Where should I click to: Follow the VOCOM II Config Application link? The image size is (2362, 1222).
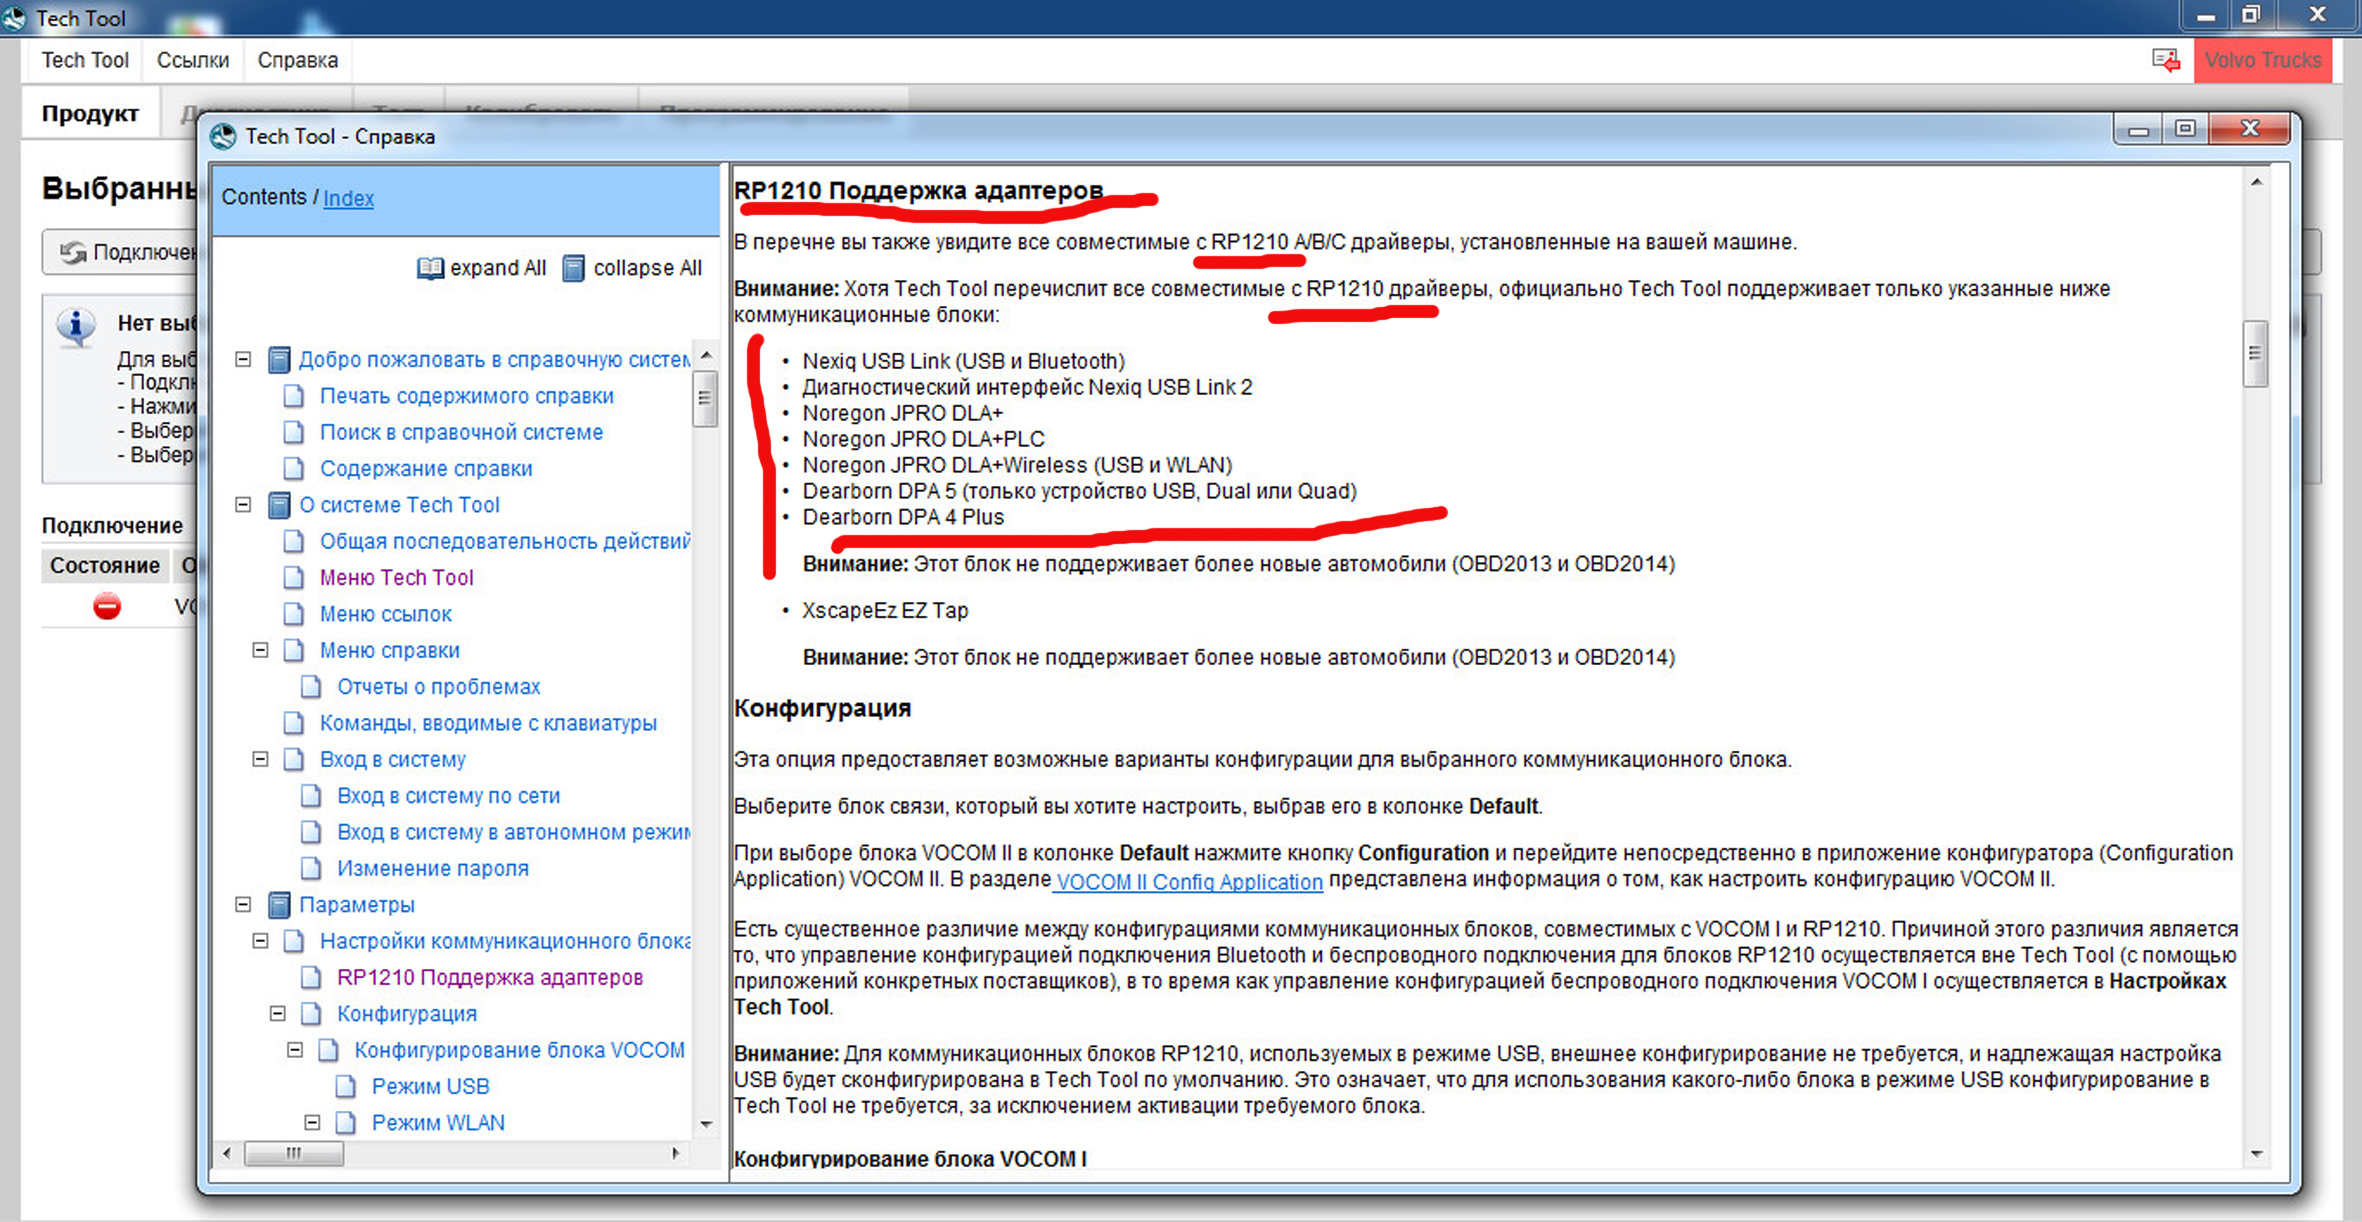pos(1189,882)
